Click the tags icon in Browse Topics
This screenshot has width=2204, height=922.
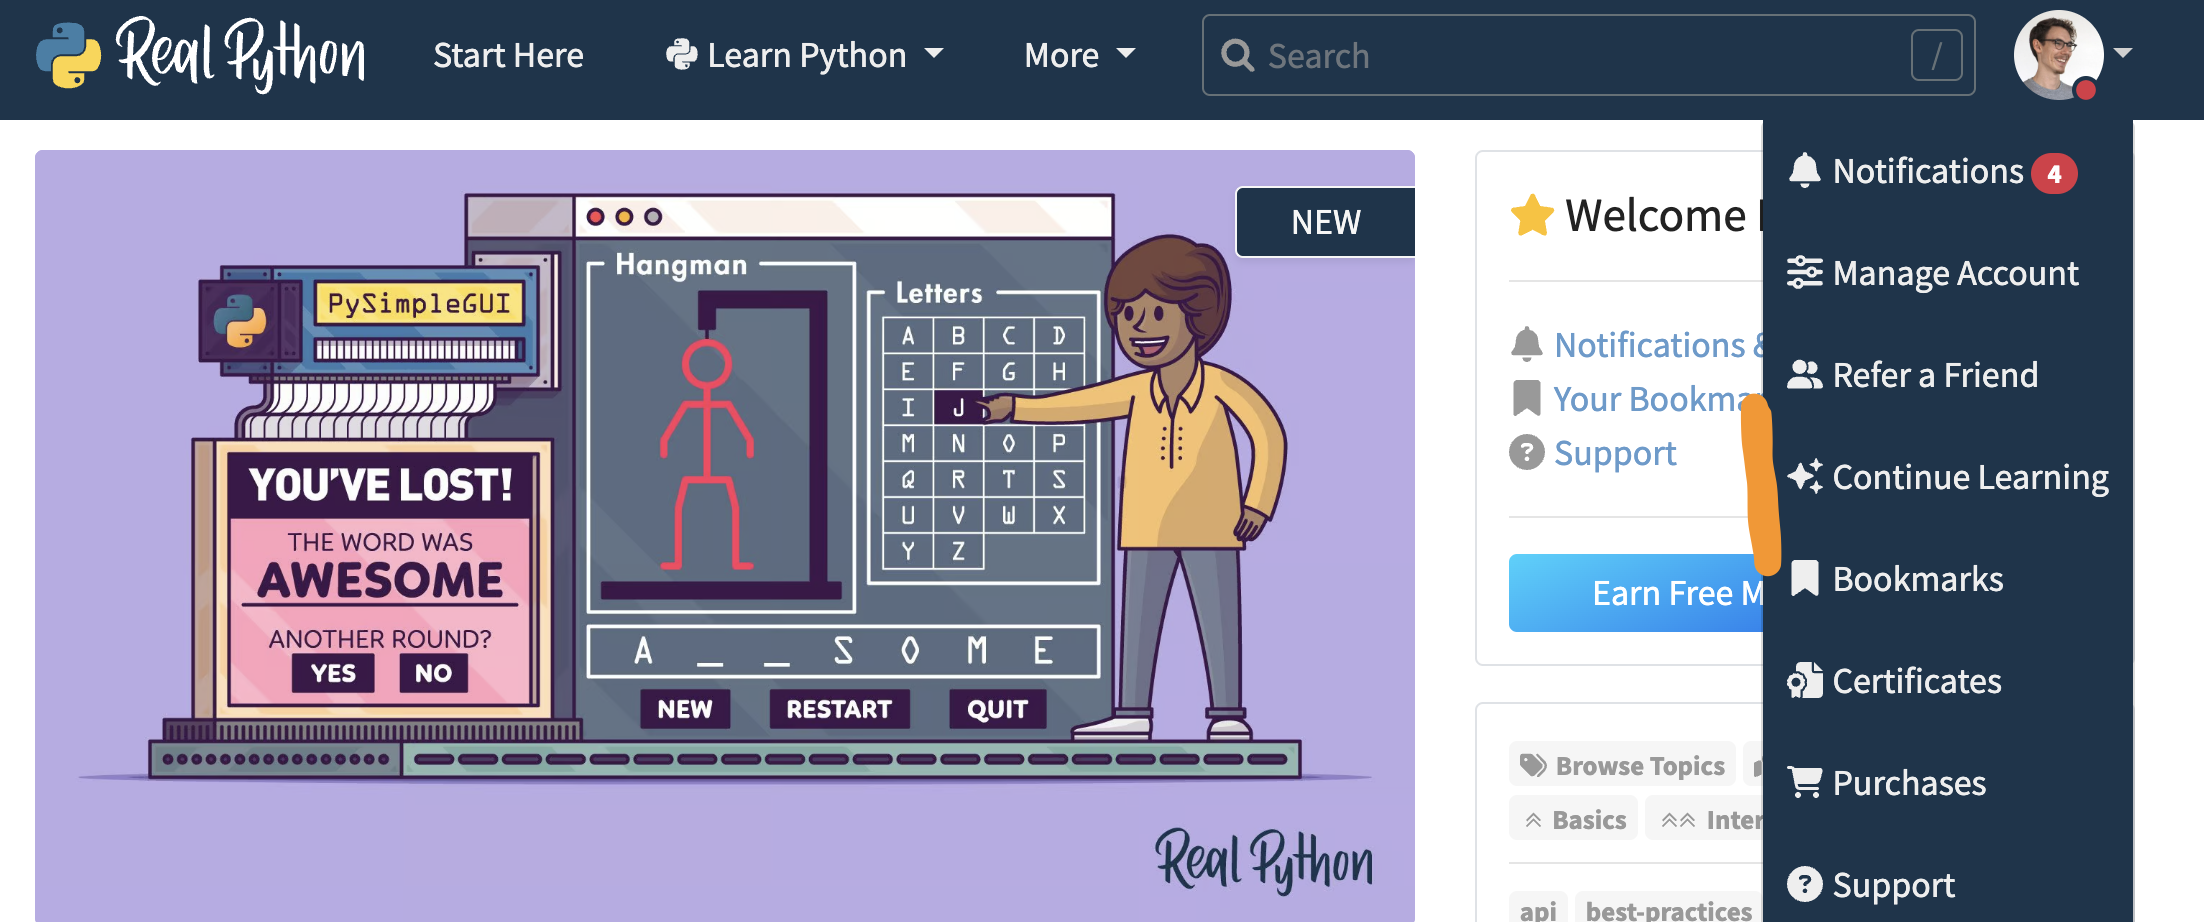point(1533,766)
